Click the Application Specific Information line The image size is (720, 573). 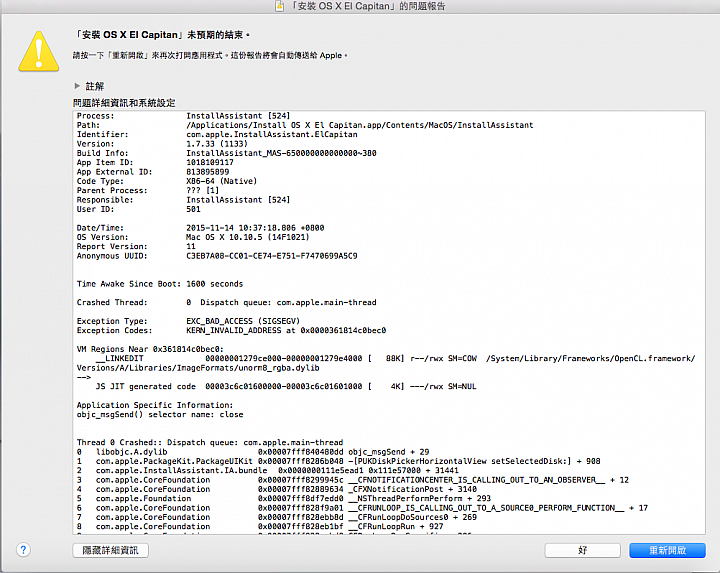click(x=155, y=405)
